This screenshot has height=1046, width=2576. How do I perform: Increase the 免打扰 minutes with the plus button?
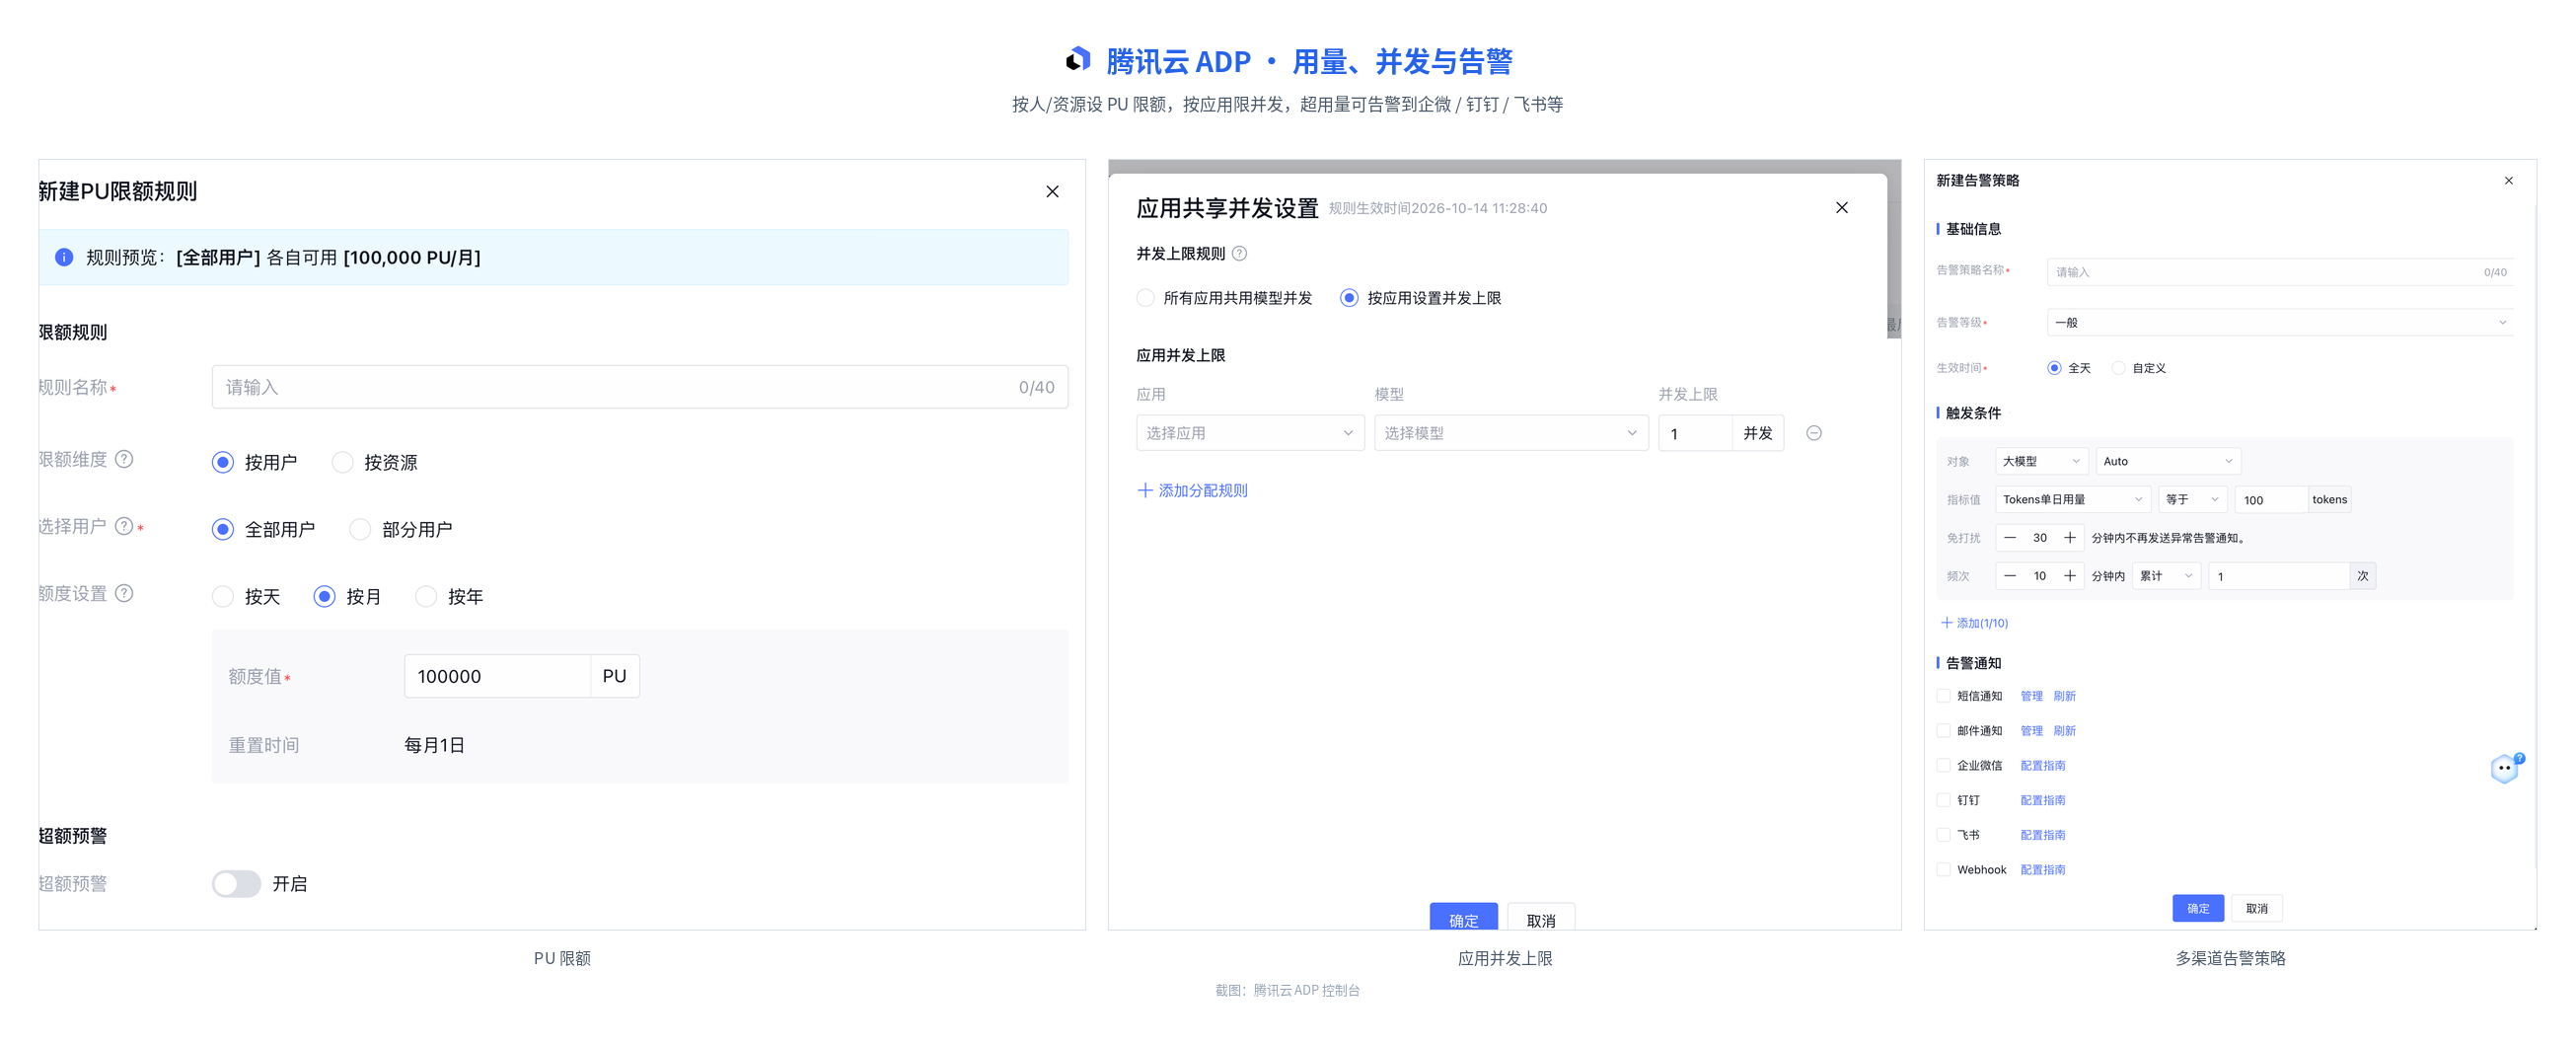2069,538
